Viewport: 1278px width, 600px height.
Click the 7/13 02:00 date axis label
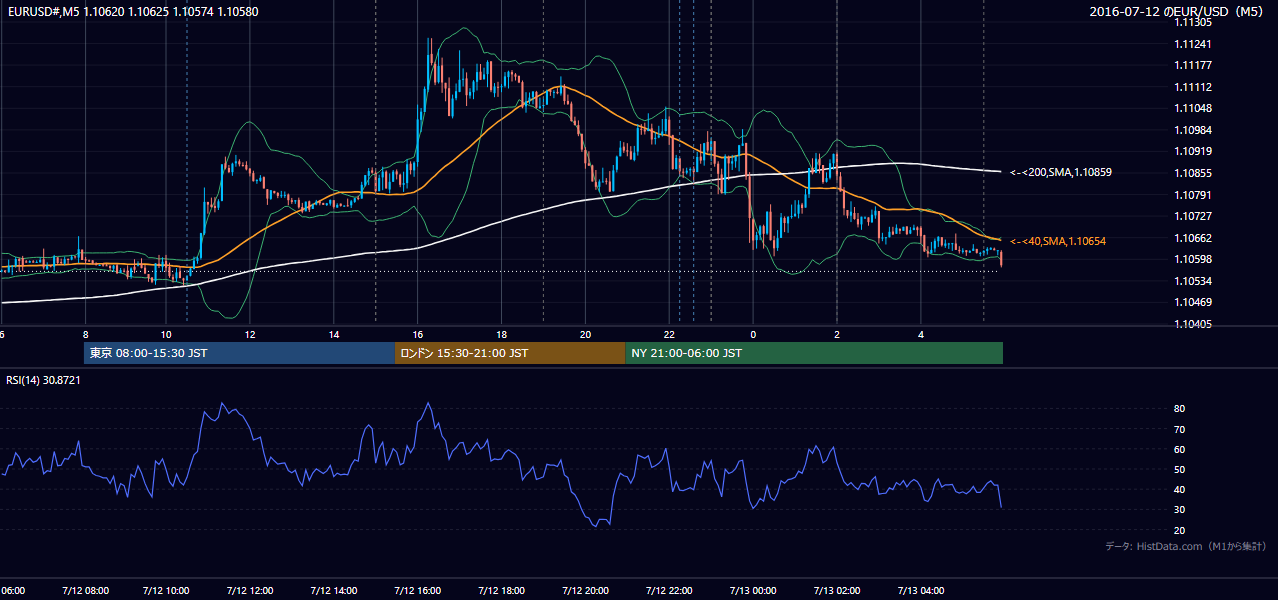click(837, 590)
